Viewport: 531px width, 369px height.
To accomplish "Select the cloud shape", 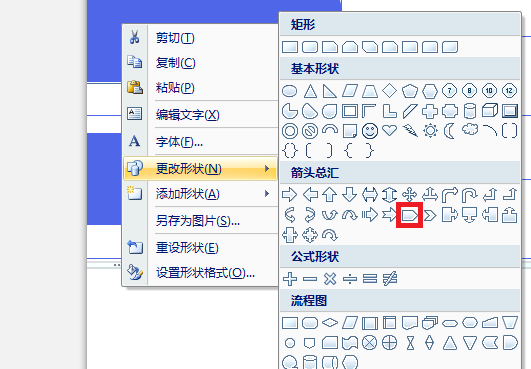I will pos(470,129).
